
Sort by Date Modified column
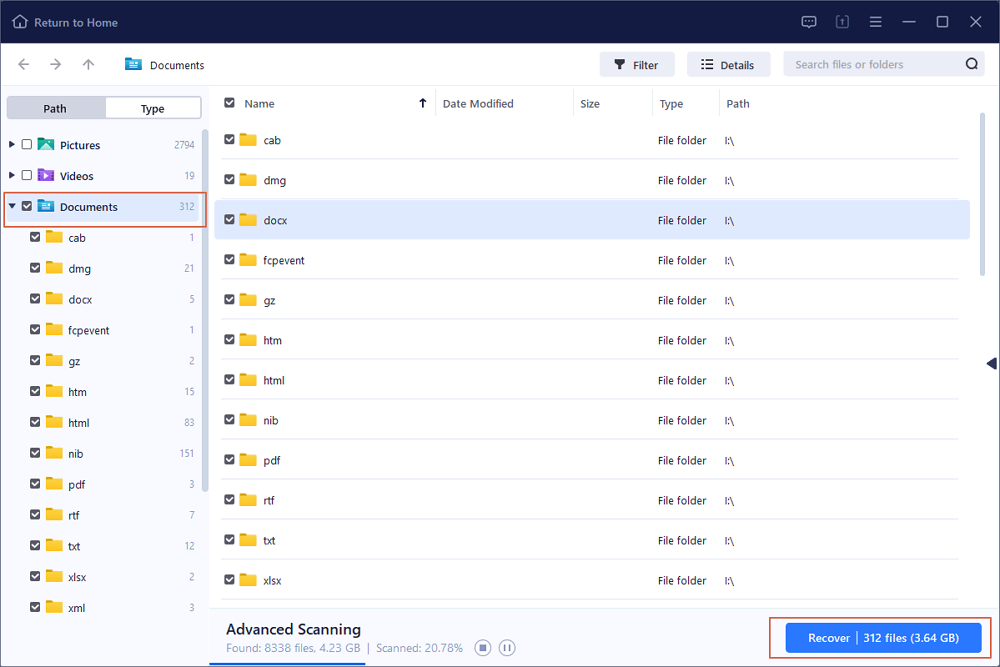coord(478,103)
